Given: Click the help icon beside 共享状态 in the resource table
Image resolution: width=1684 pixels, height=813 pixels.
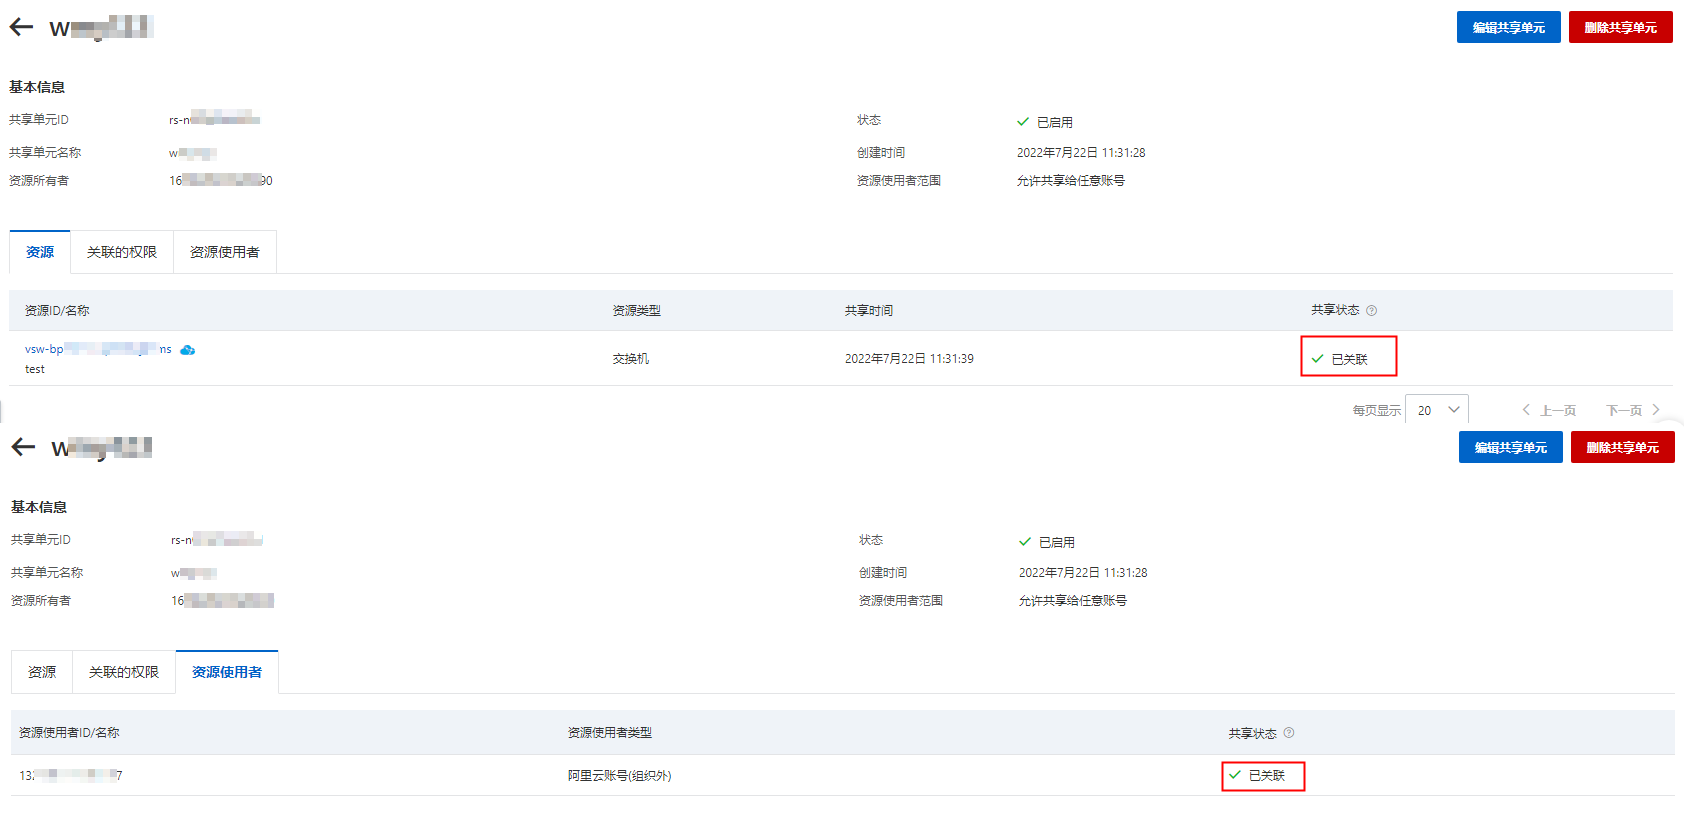Looking at the screenshot, I should (x=1371, y=311).
